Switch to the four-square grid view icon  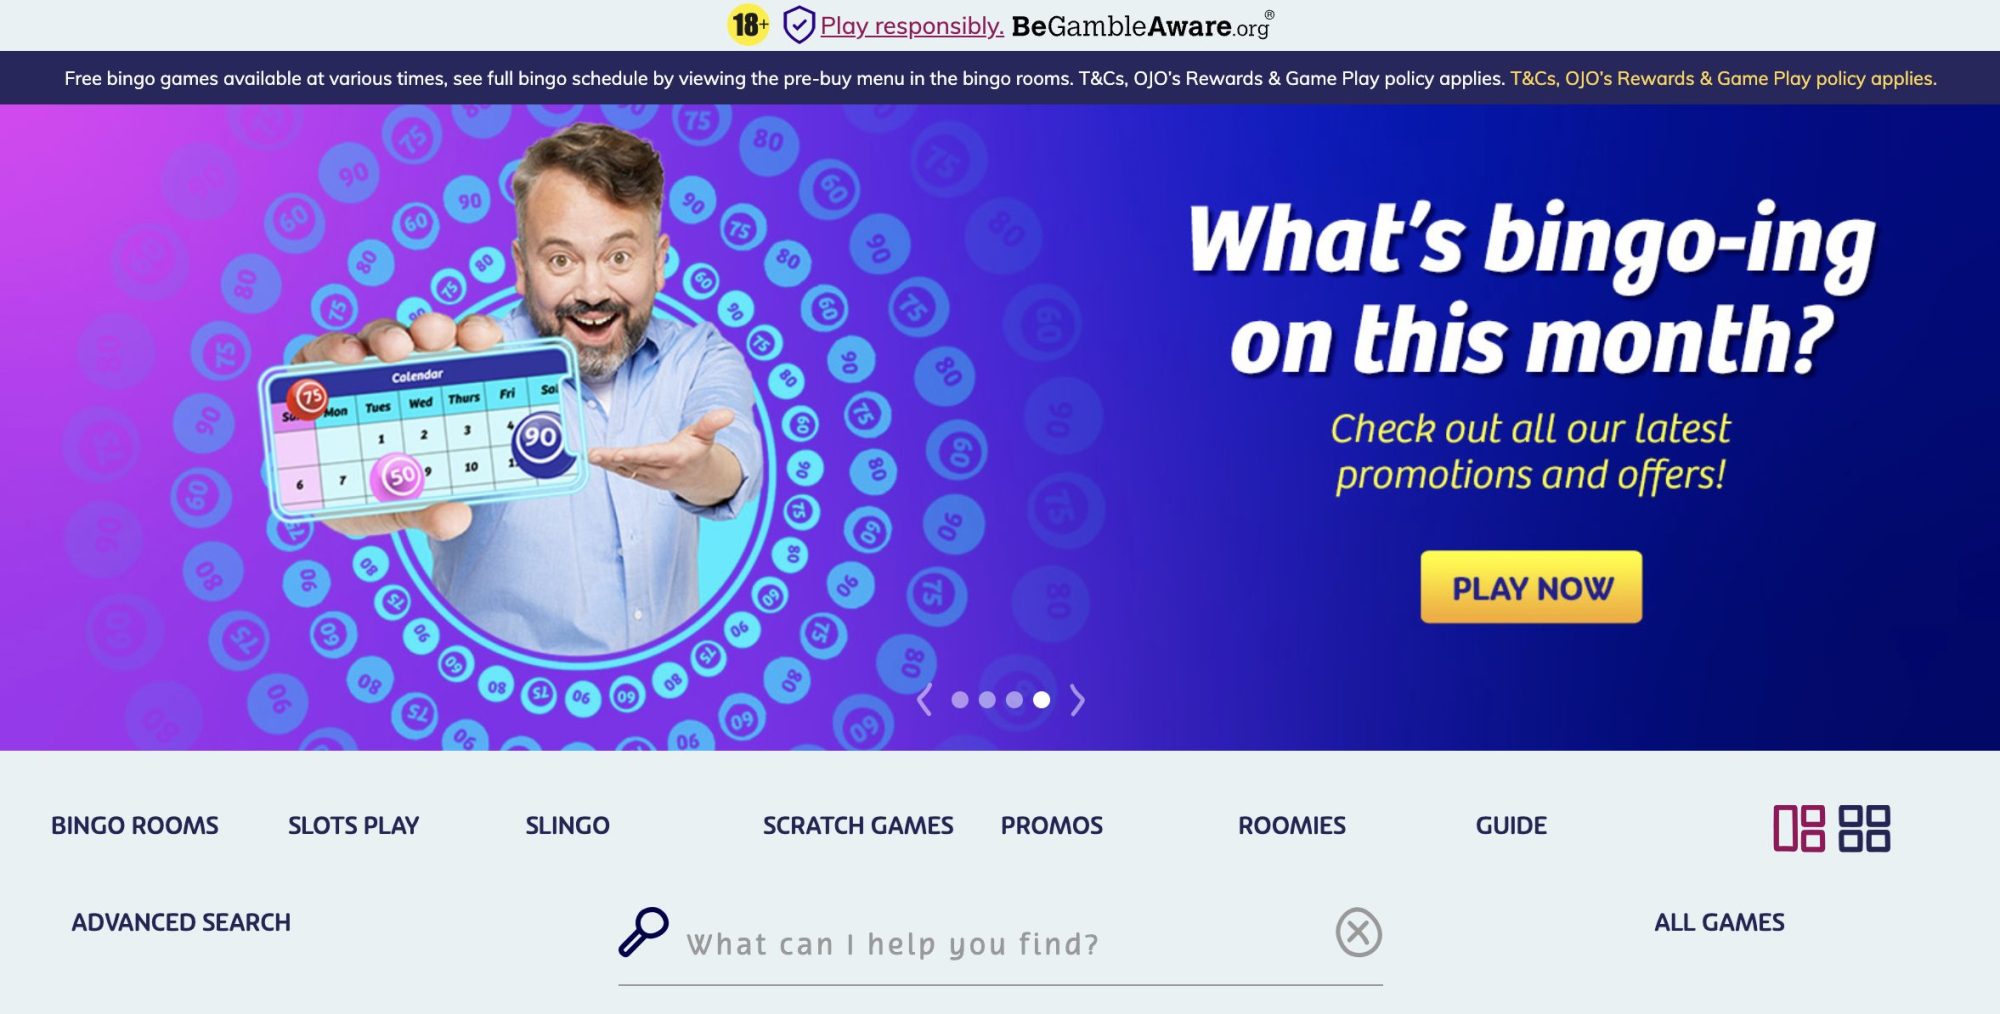[1864, 828]
